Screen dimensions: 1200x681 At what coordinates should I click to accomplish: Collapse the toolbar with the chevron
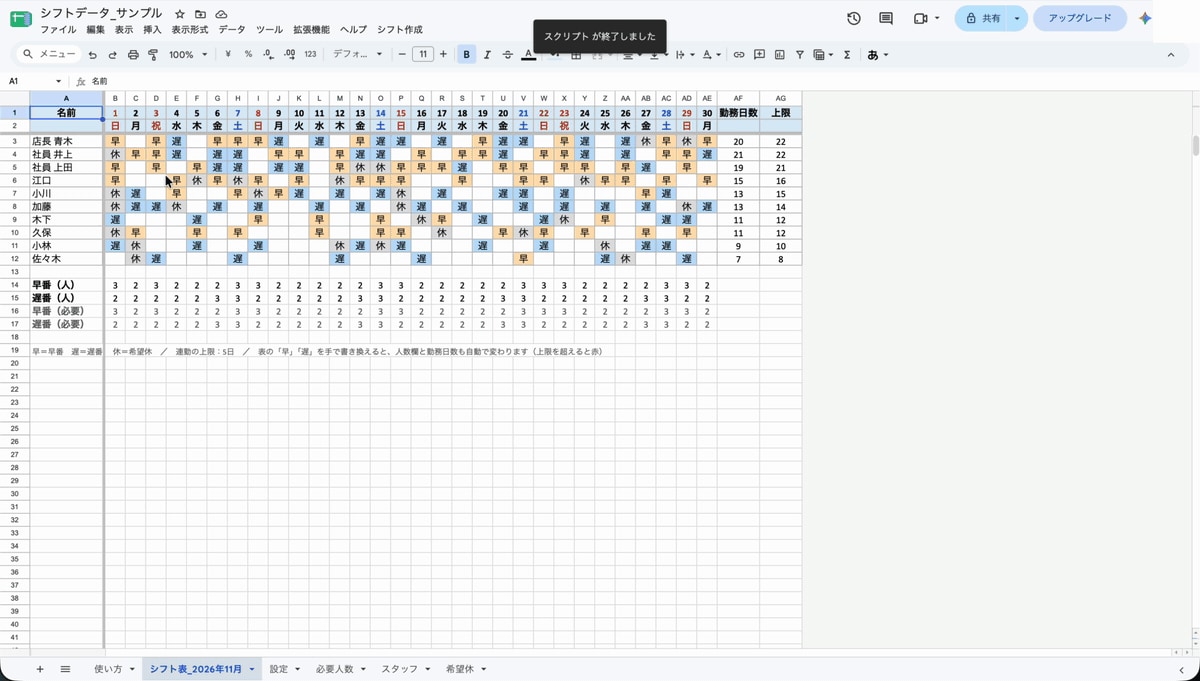pyautogui.click(x=1171, y=55)
